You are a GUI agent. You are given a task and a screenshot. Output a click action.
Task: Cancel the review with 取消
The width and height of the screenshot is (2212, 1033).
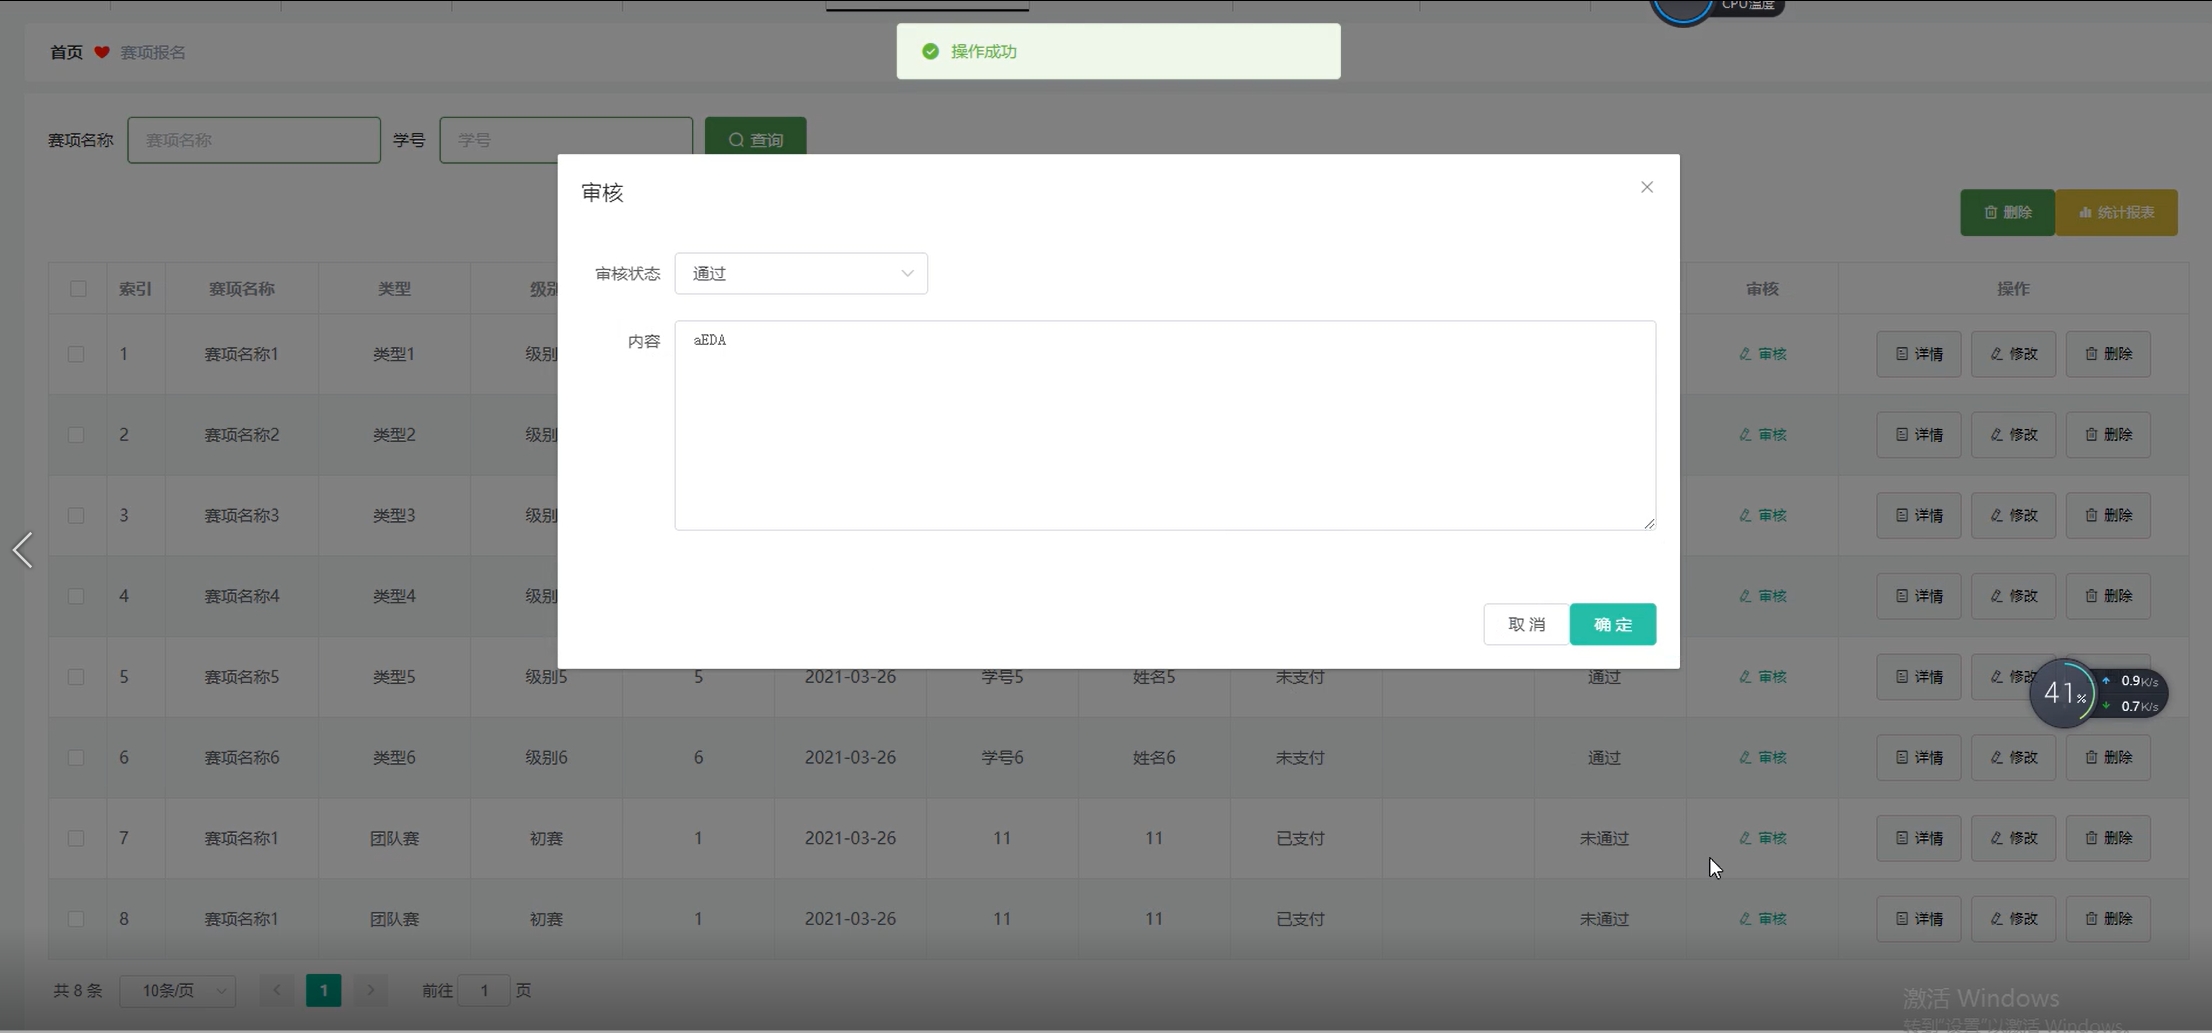point(1526,624)
